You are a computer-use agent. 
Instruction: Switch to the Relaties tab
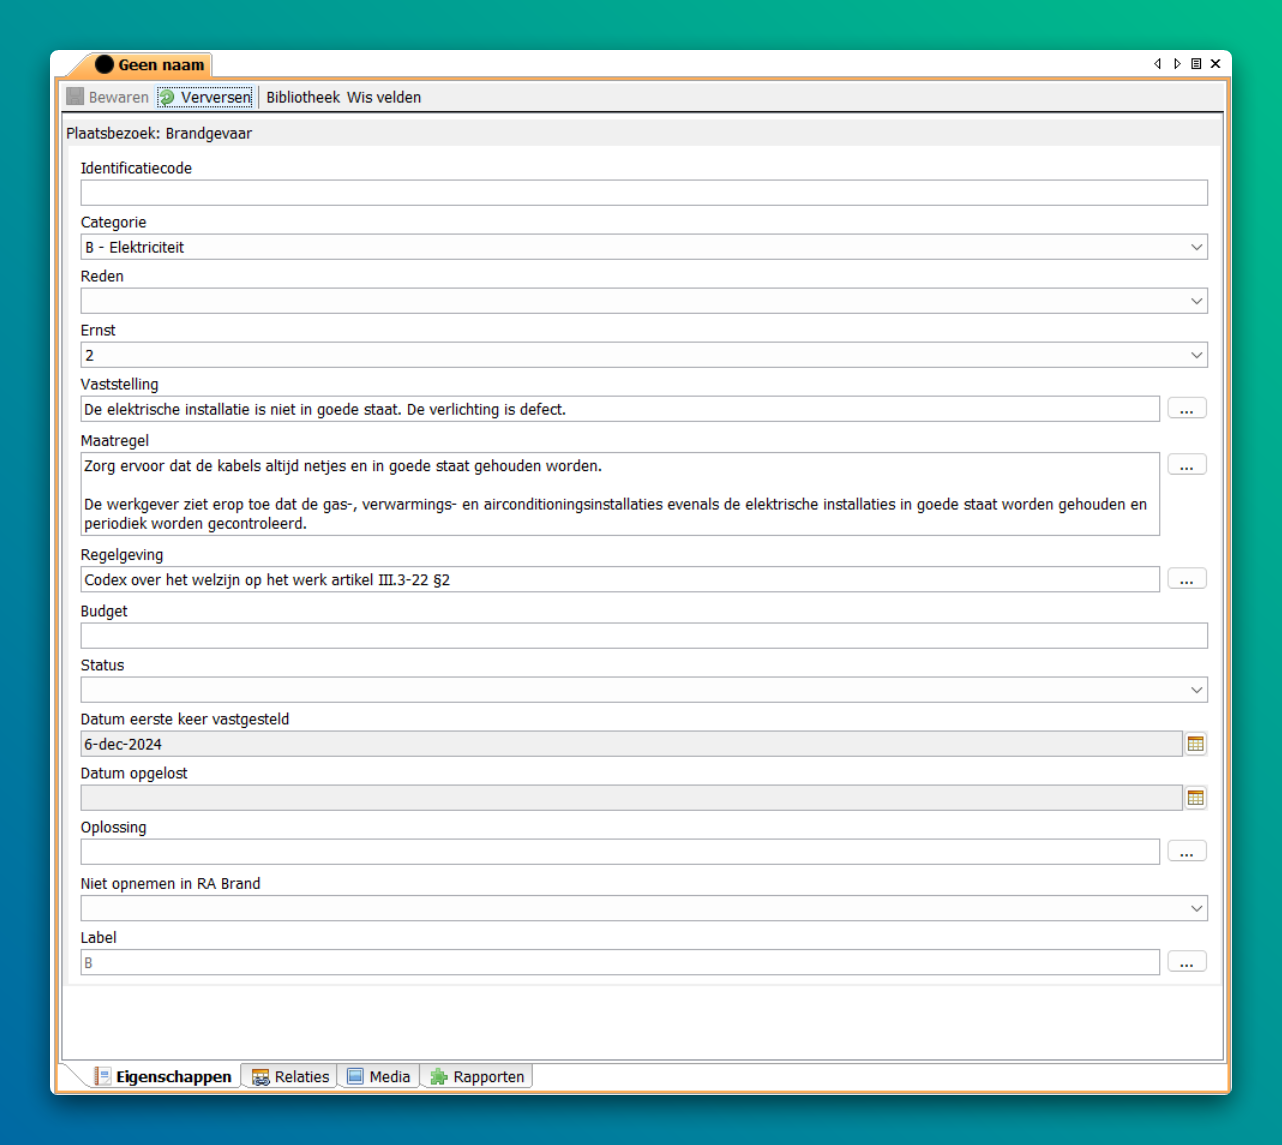tap(290, 1077)
